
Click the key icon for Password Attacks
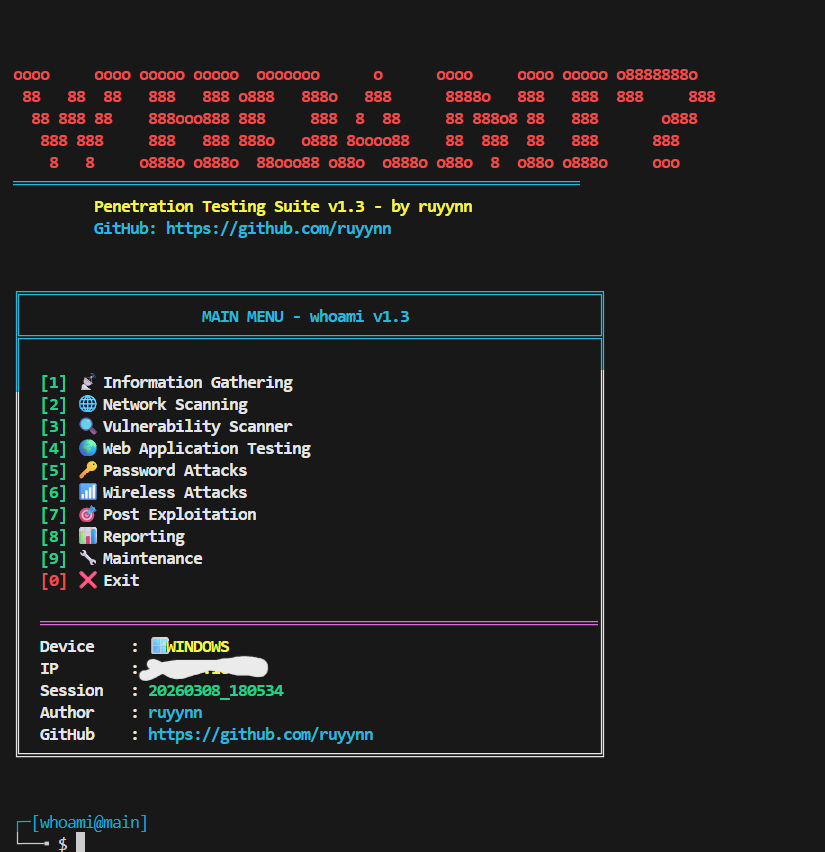pyautogui.click(x=88, y=471)
